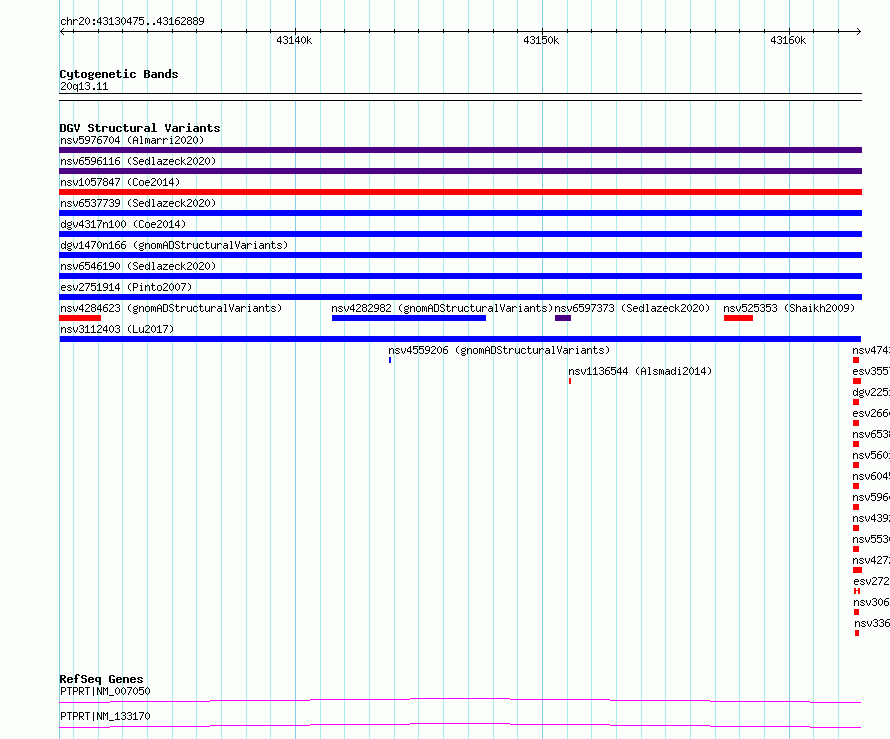890x739 pixels.
Task: Click nsv4559206 (gnomADStructuralVariants) label
Action: point(499,350)
